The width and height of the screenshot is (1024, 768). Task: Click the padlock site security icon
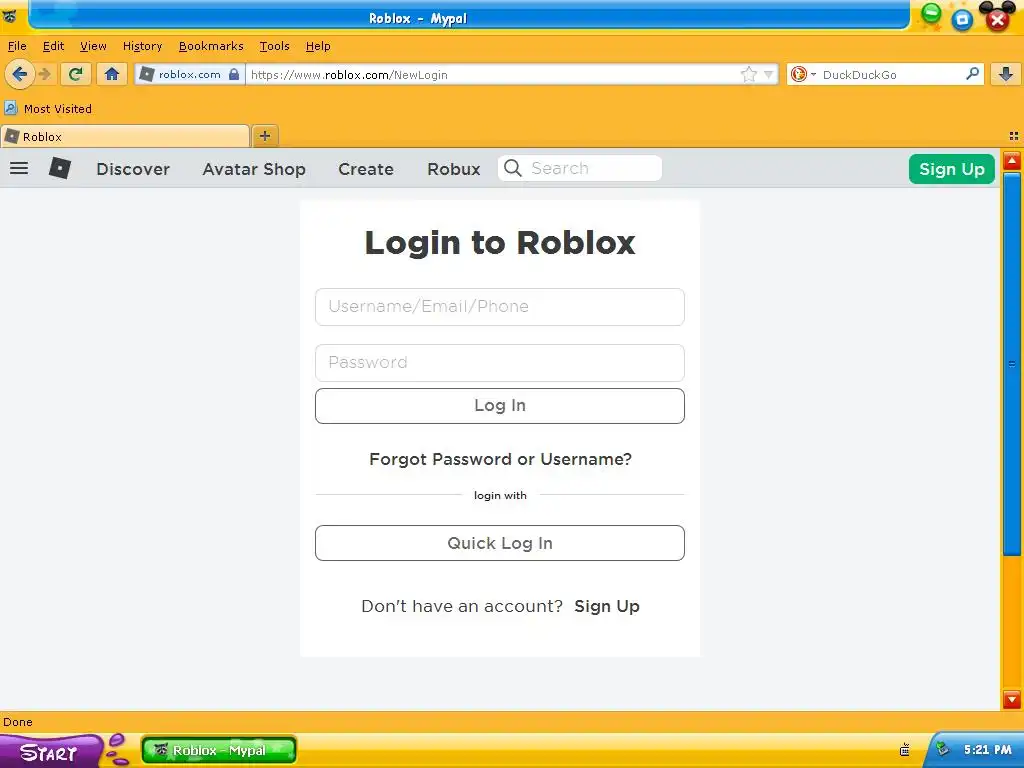(234, 74)
